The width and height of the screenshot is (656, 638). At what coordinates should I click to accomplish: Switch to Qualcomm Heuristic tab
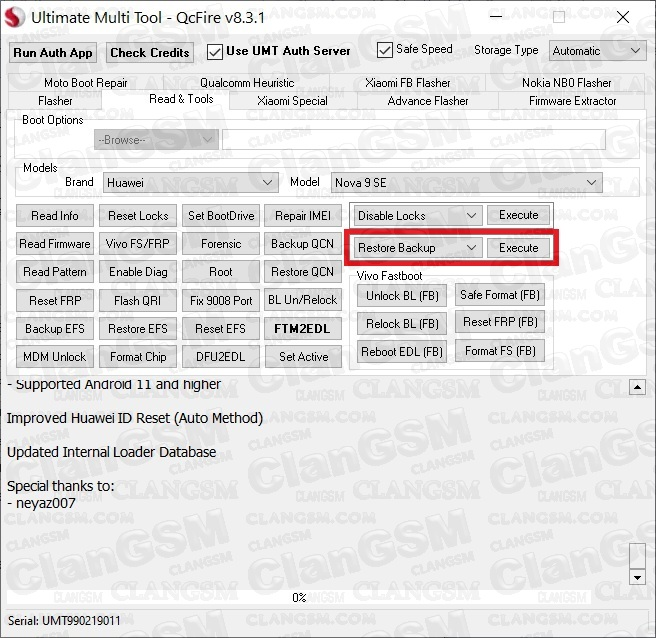click(x=247, y=83)
